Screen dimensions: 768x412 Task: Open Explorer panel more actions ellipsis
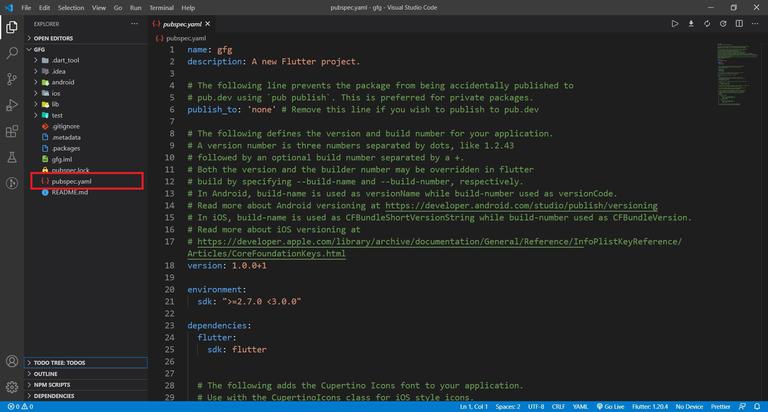pos(134,24)
